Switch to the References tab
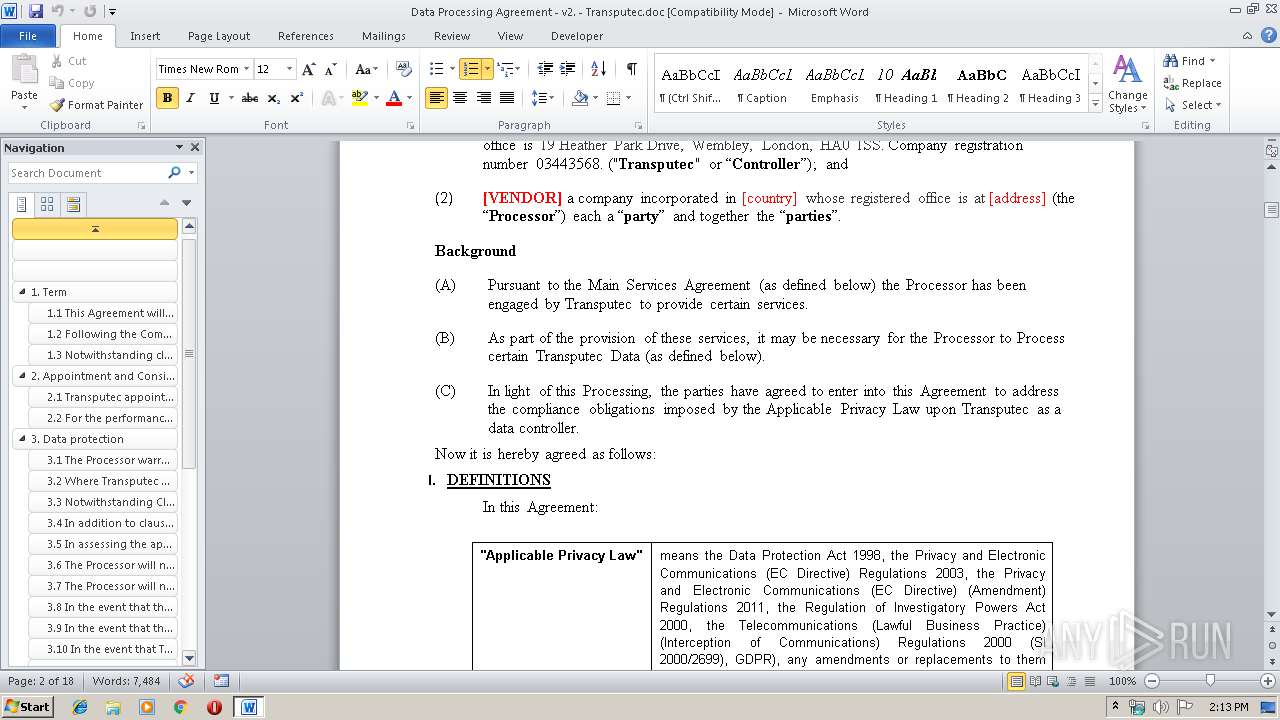 [306, 36]
